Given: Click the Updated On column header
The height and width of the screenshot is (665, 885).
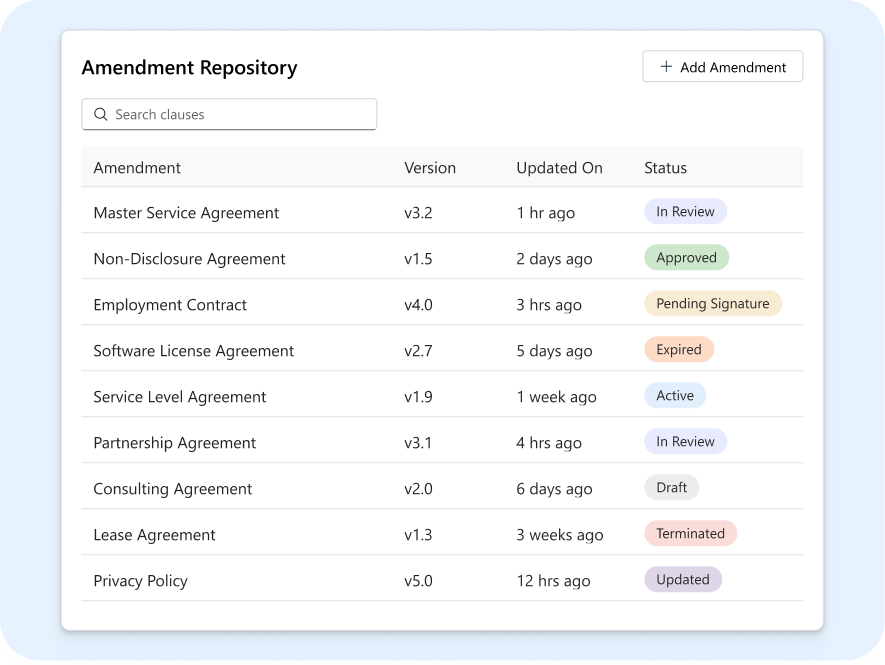Looking at the screenshot, I should 559,168.
